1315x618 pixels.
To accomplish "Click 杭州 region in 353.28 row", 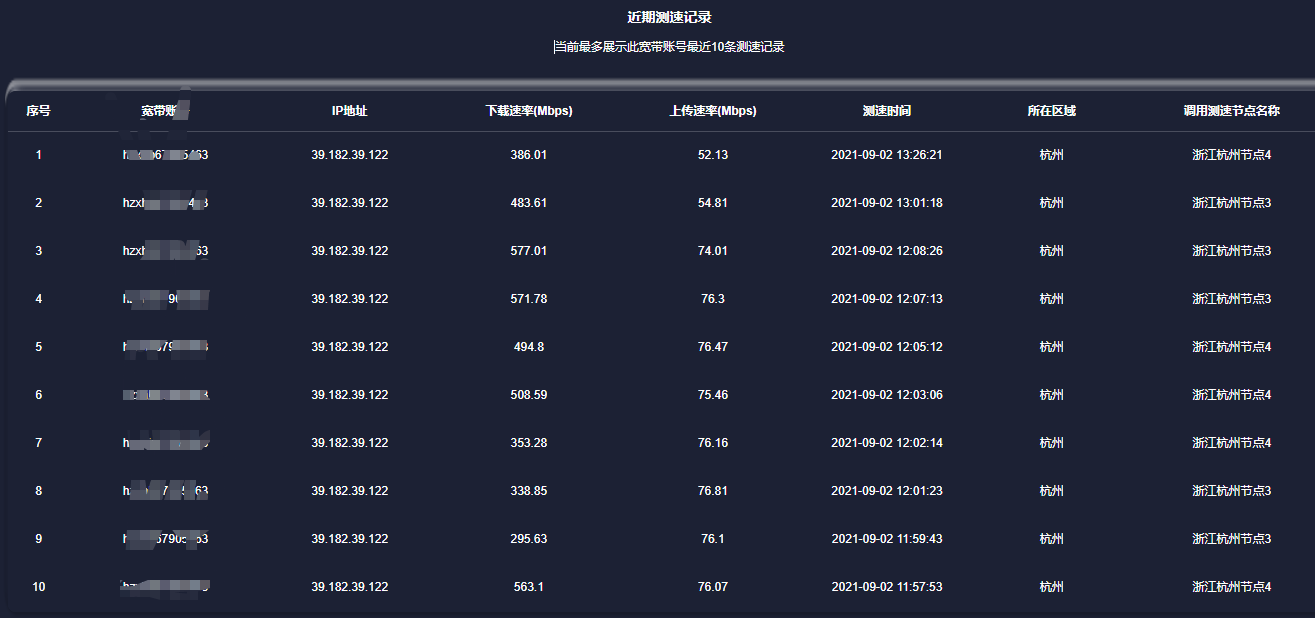I will coord(1051,443).
